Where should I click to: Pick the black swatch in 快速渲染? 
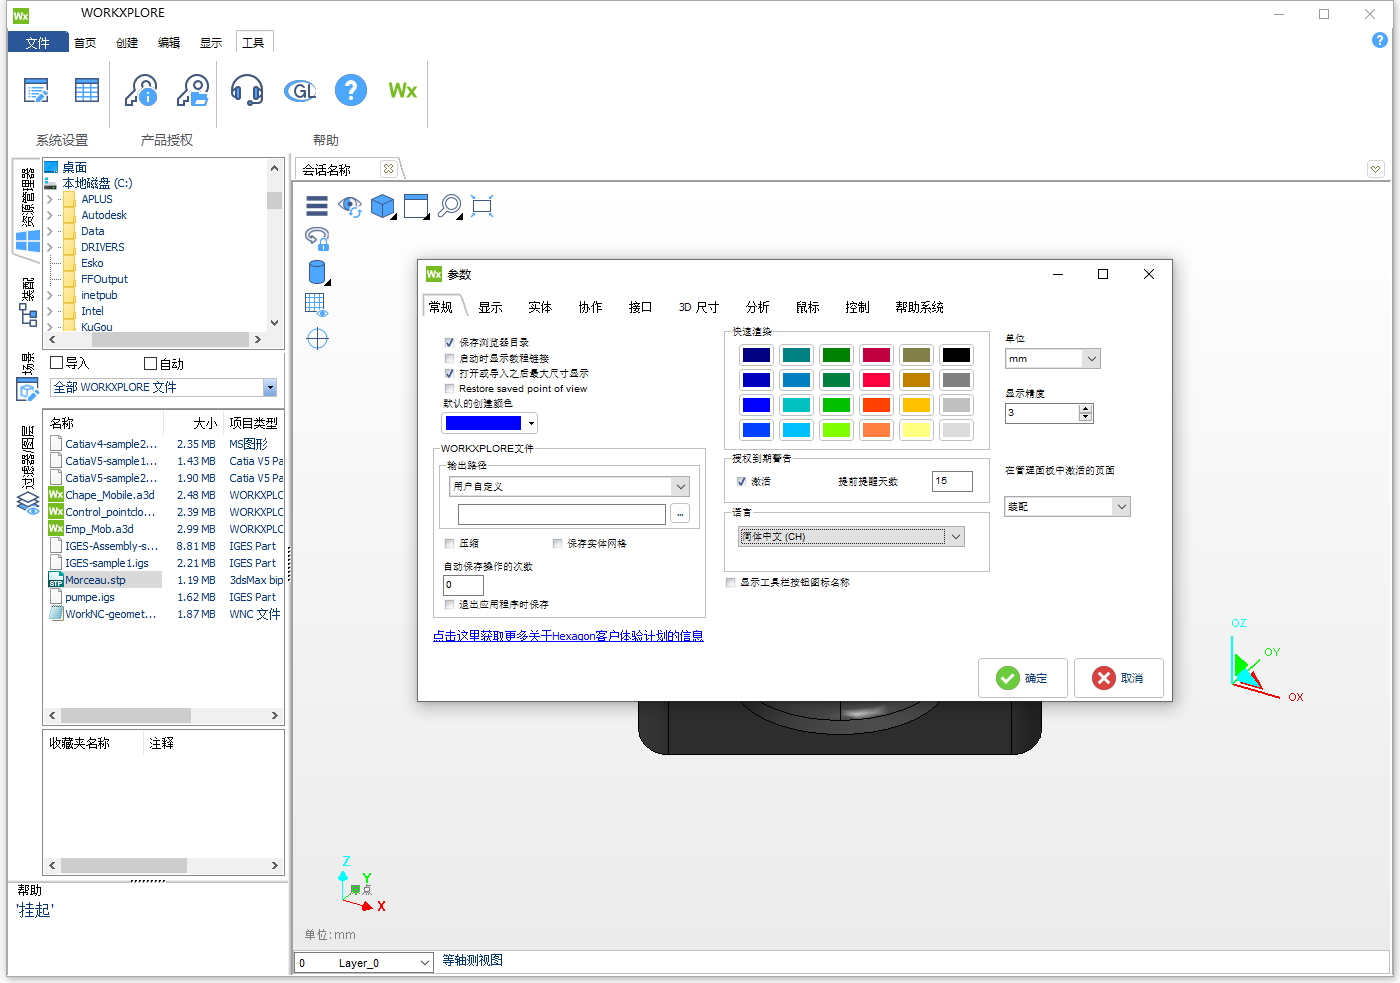coord(956,355)
